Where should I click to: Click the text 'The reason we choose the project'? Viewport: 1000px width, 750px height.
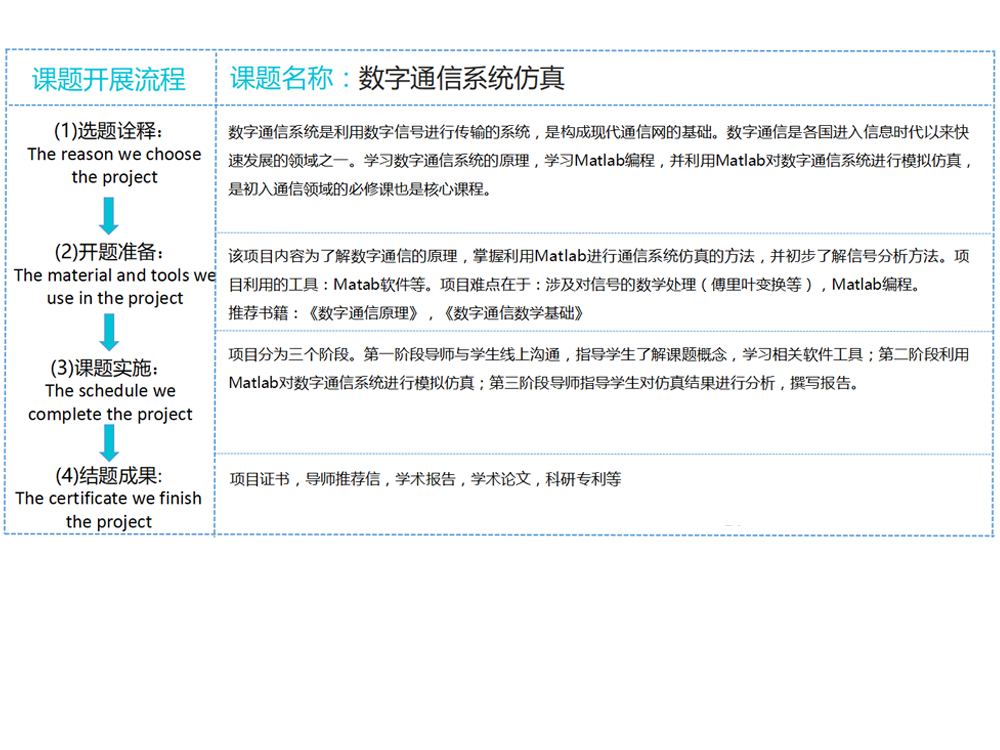pyautogui.click(x=114, y=165)
